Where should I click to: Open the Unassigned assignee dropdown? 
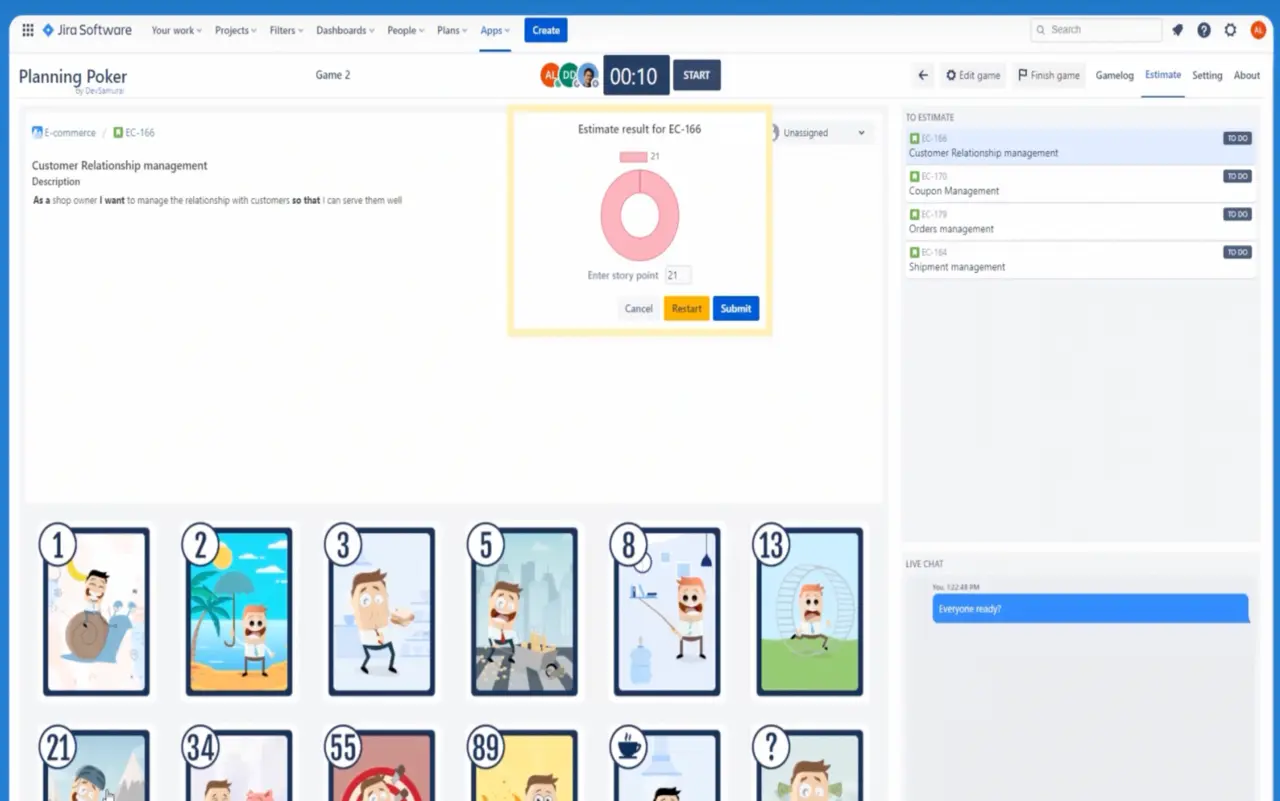[x=819, y=132]
